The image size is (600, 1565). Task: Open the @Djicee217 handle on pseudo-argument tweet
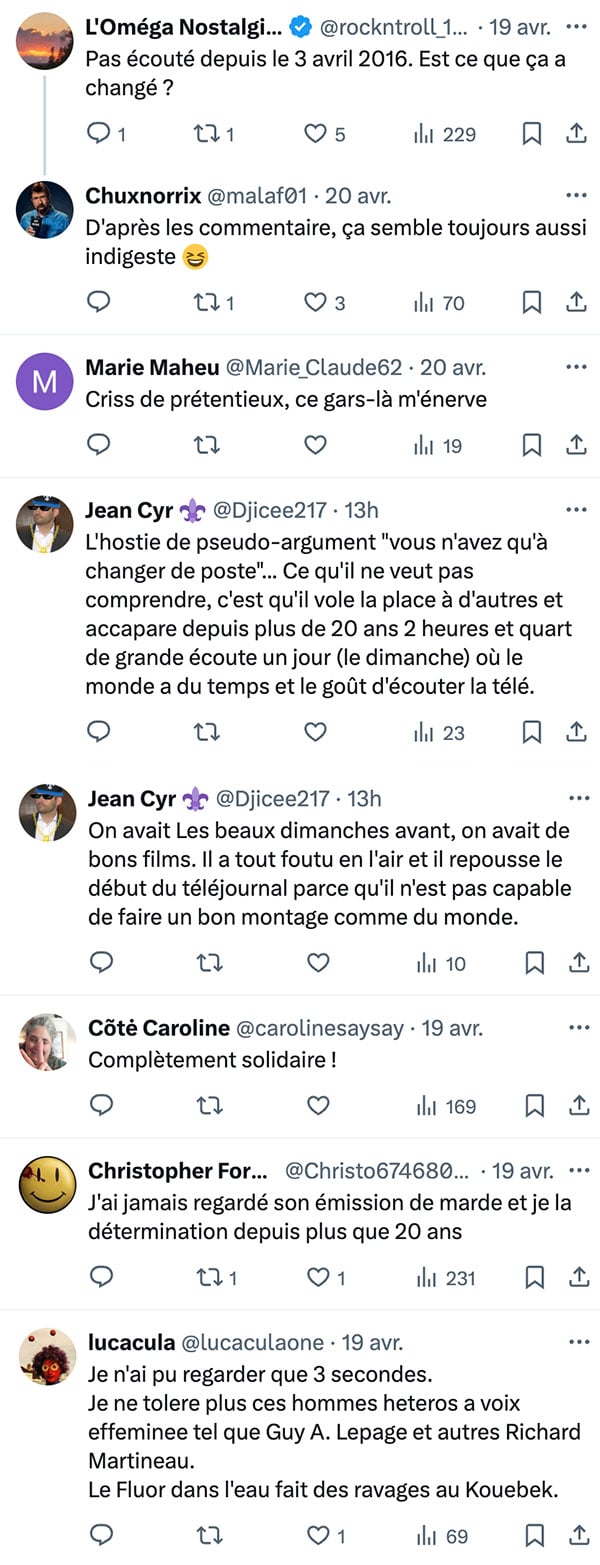(x=268, y=511)
